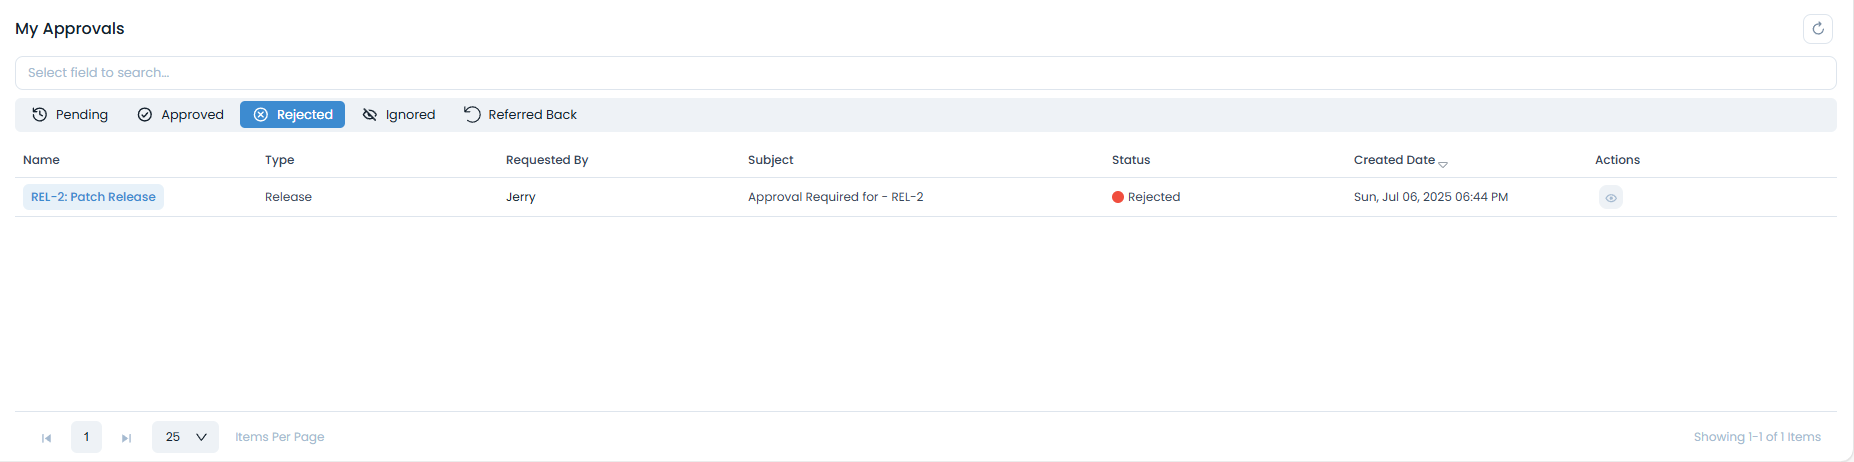Click the refresh icon for My Approvals
Image resolution: width=1854 pixels, height=462 pixels.
[1817, 29]
